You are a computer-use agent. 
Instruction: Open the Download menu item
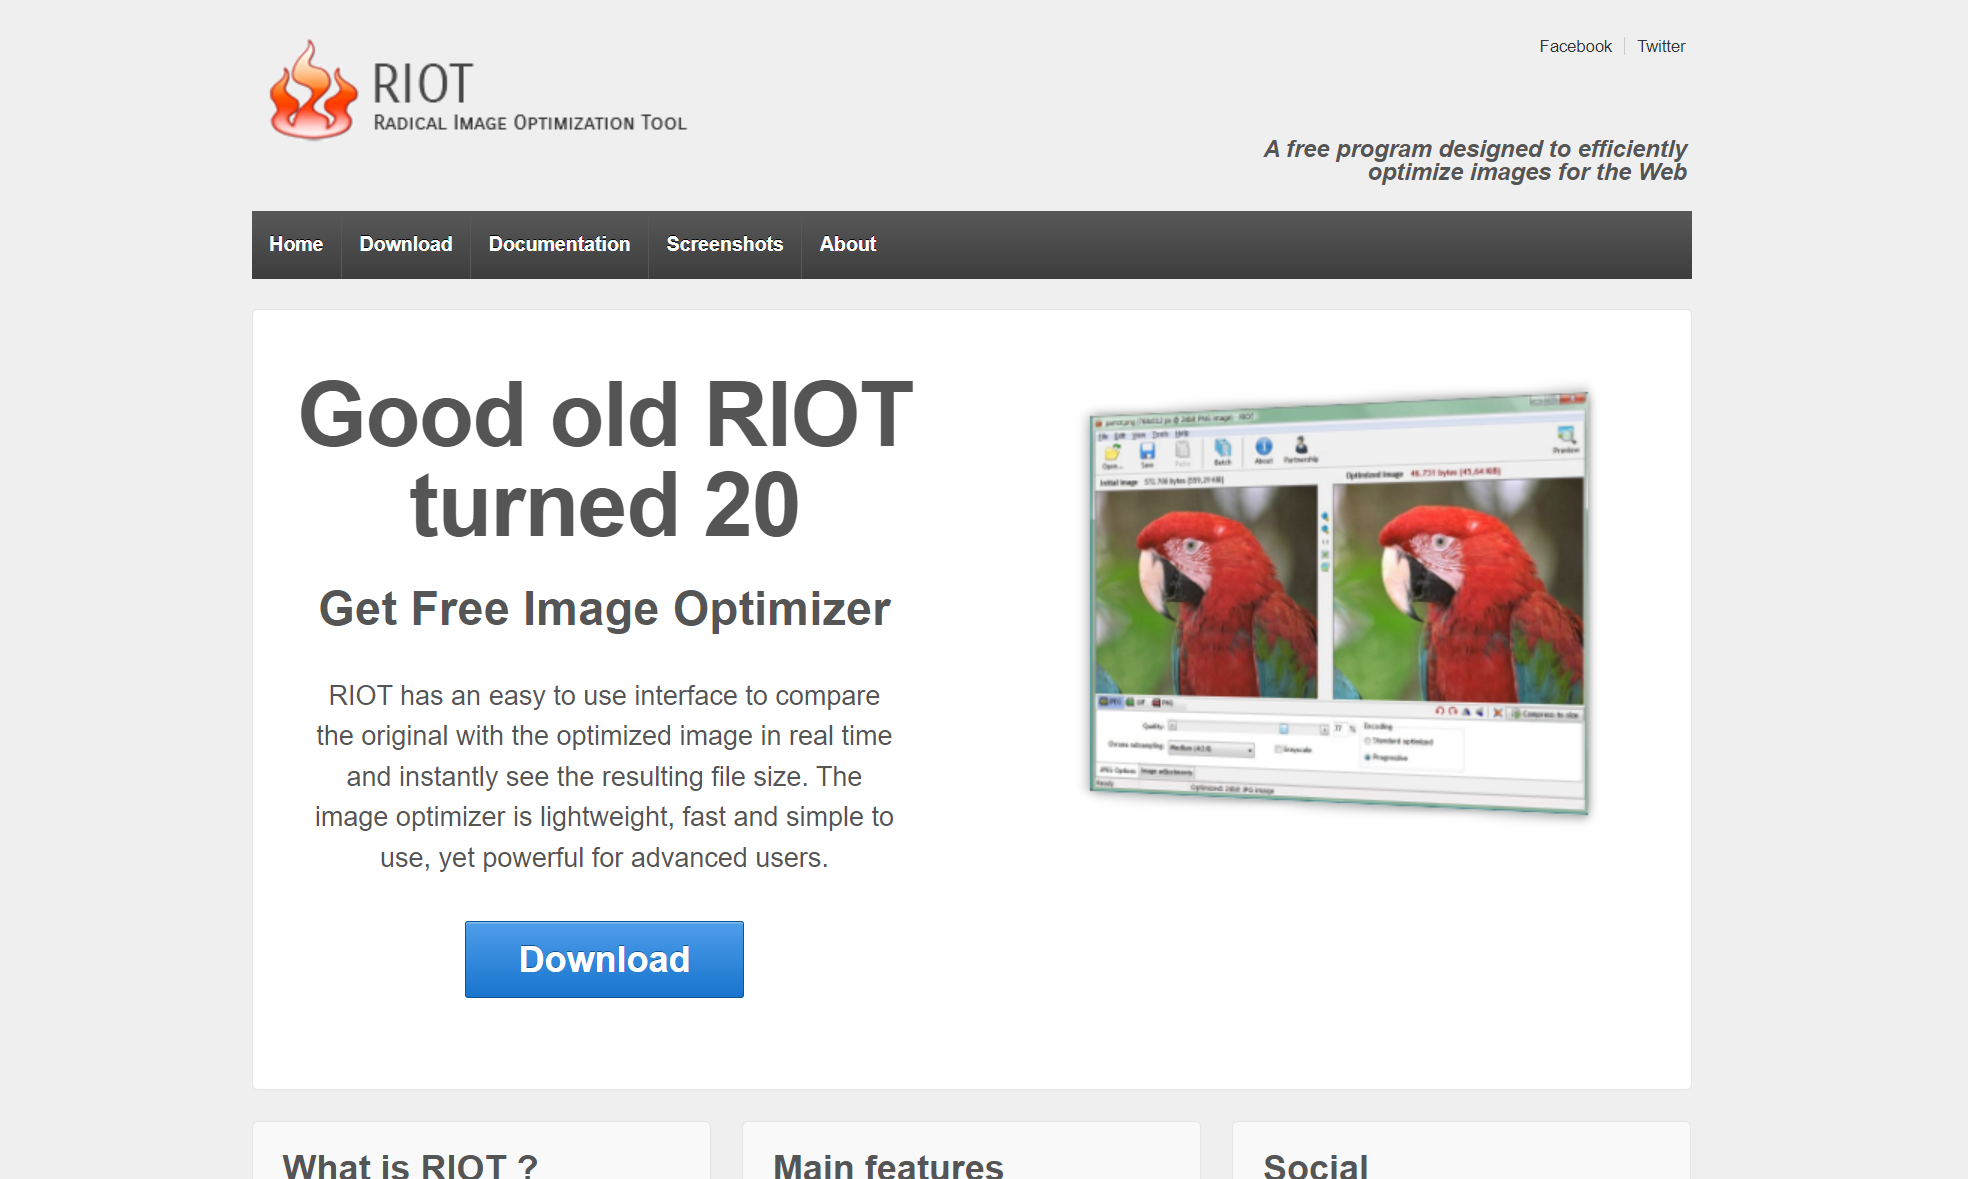(406, 244)
